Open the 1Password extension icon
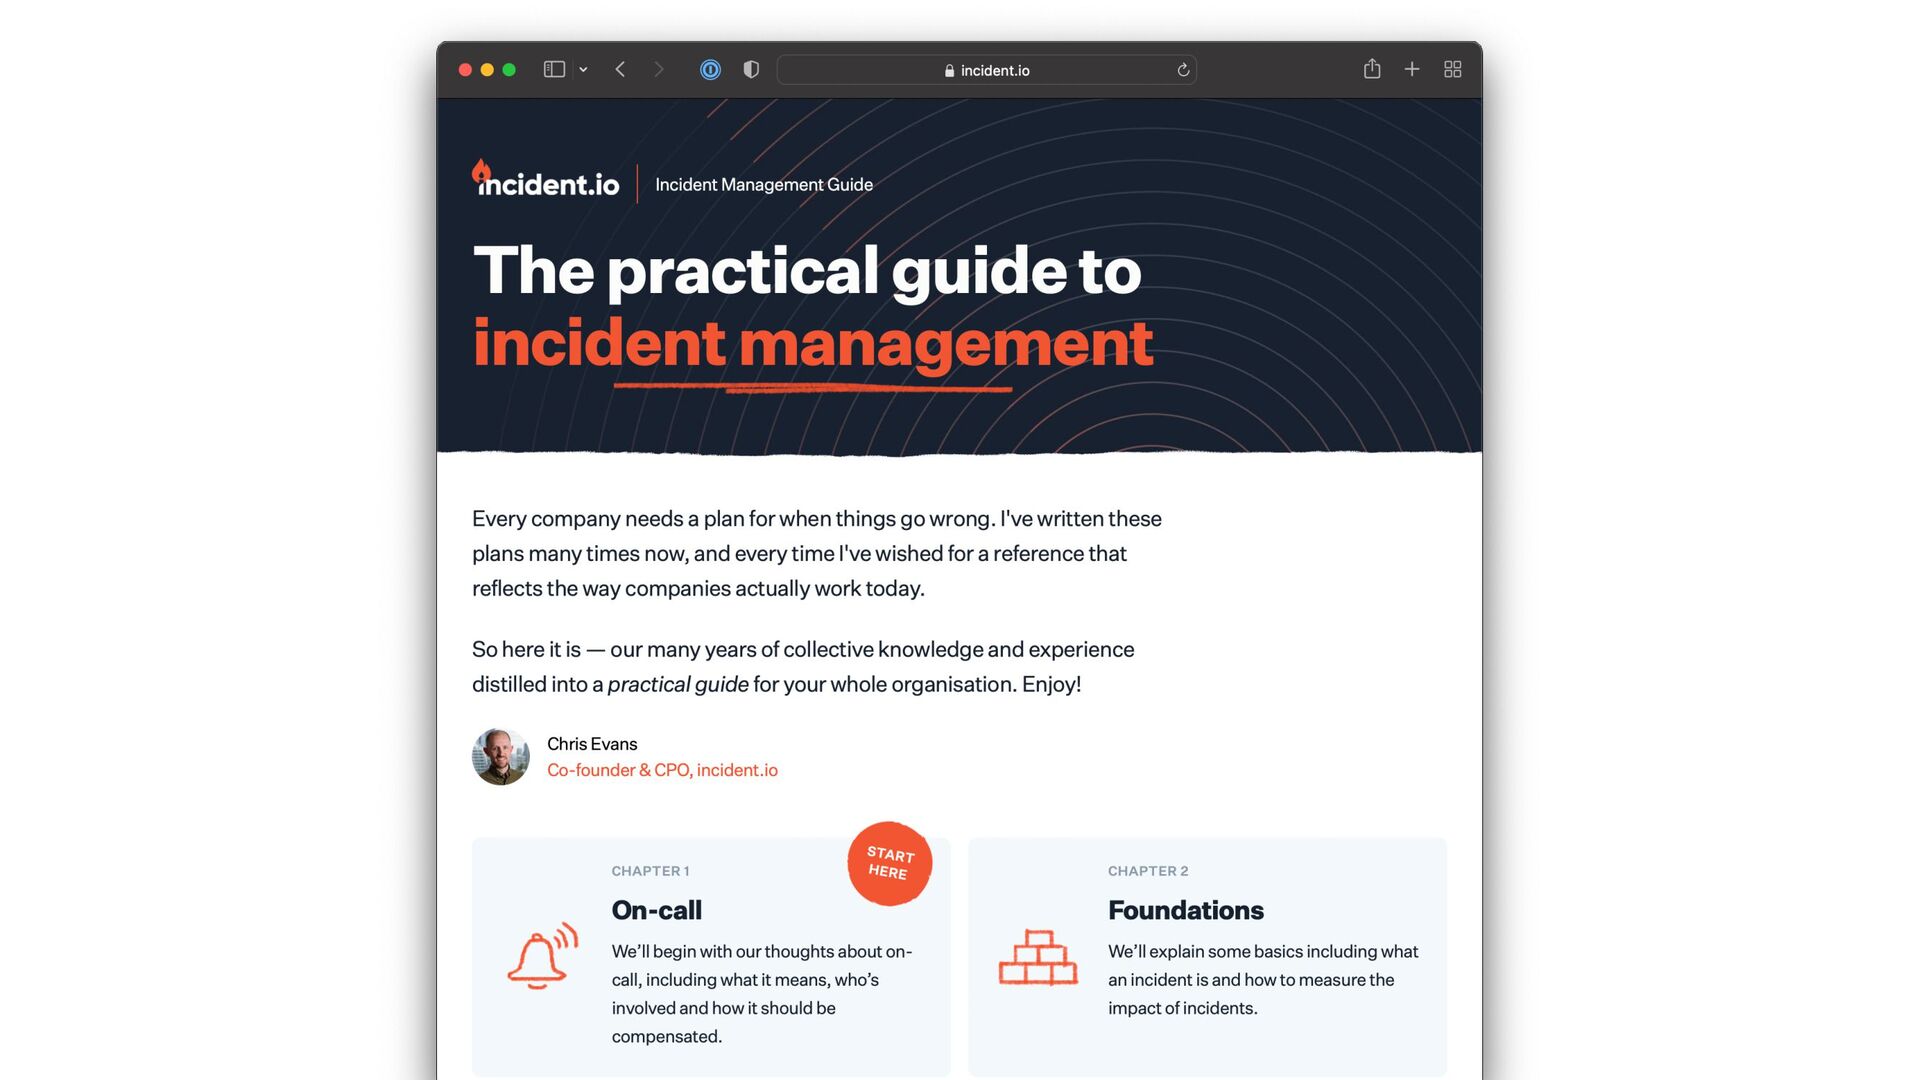The image size is (1920, 1080). pyautogui.click(x=710, y=69)
